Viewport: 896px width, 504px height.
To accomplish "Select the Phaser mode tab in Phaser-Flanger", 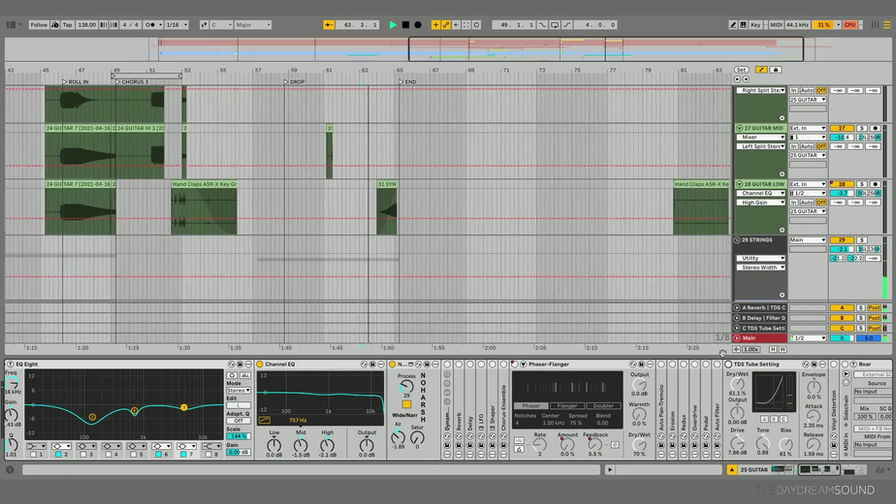I will tap(531, 406).
